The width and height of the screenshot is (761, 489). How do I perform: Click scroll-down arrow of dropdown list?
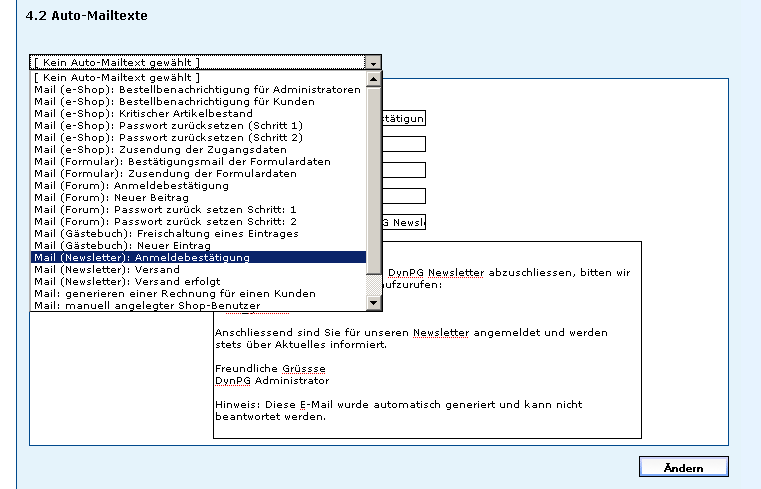[x=374, y=303]
